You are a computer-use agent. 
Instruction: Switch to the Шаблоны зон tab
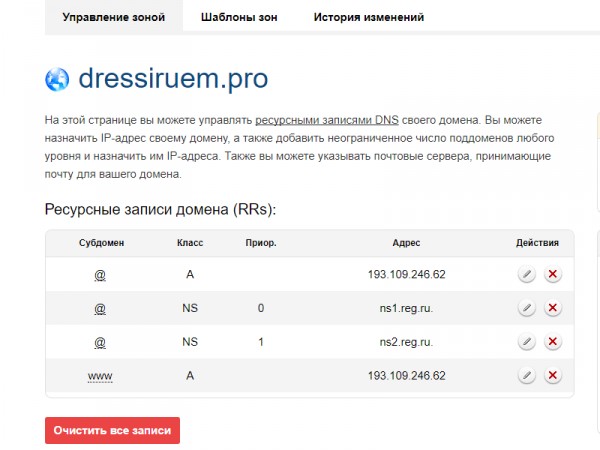[239, 17]
